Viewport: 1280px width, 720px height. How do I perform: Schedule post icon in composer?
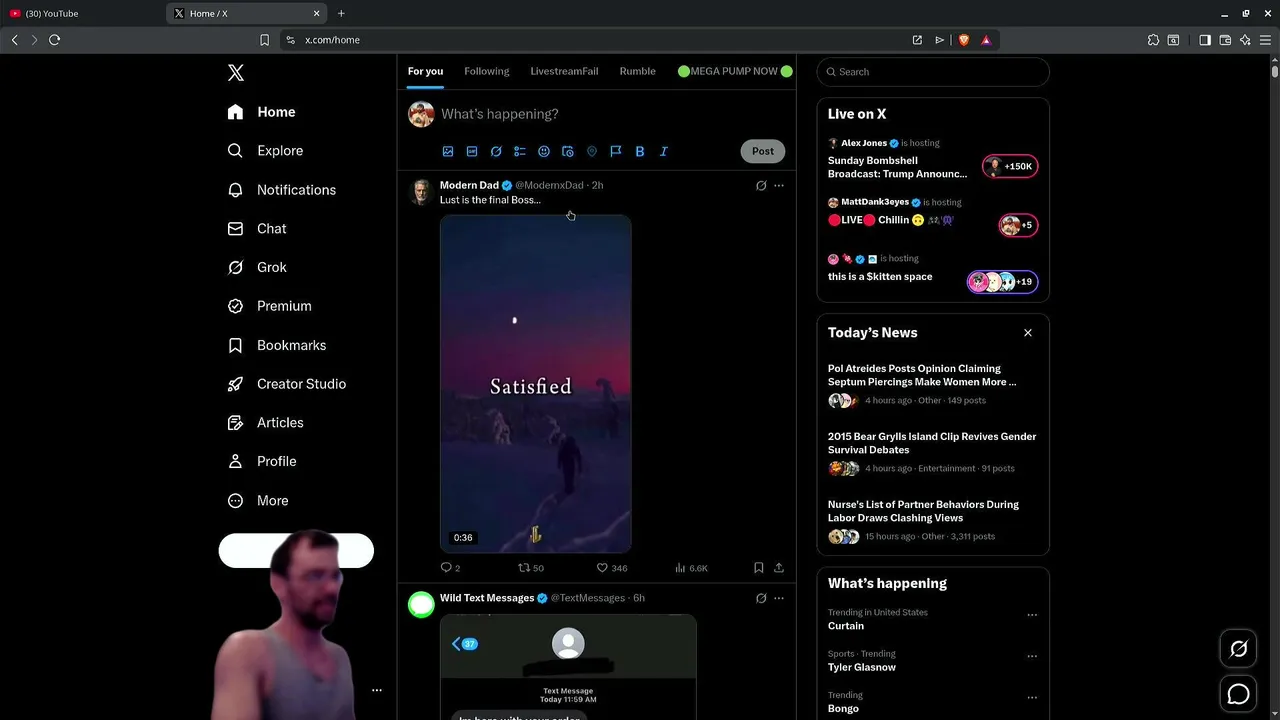tap(568, 152)
